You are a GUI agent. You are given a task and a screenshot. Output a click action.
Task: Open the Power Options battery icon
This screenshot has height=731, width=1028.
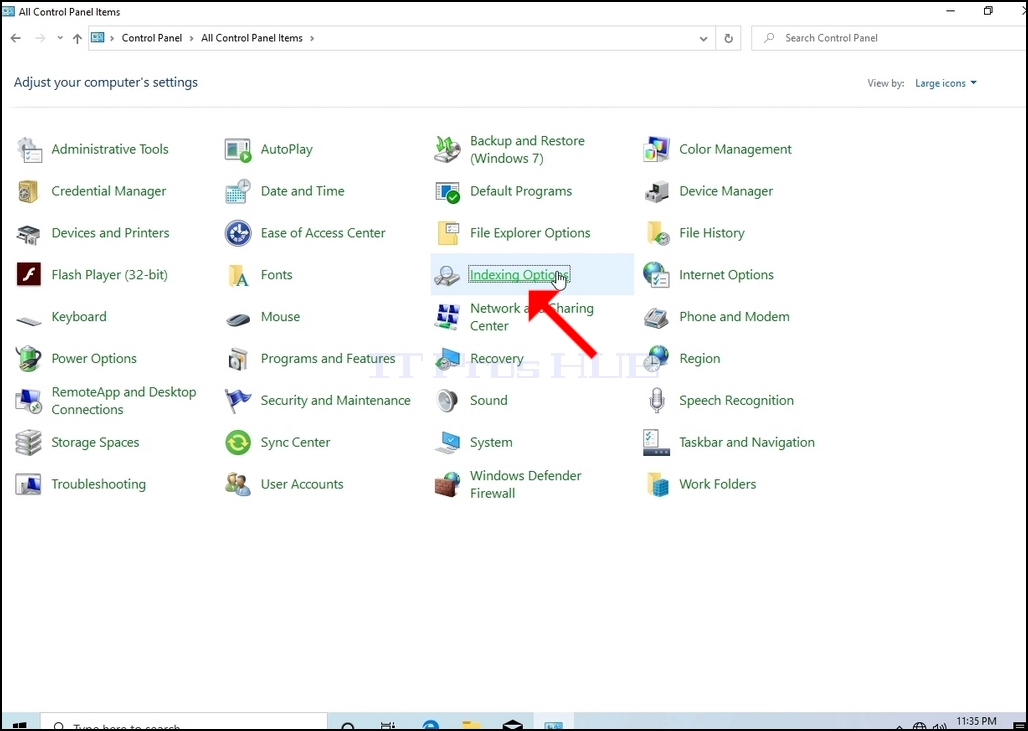click(x=29, y=359)
